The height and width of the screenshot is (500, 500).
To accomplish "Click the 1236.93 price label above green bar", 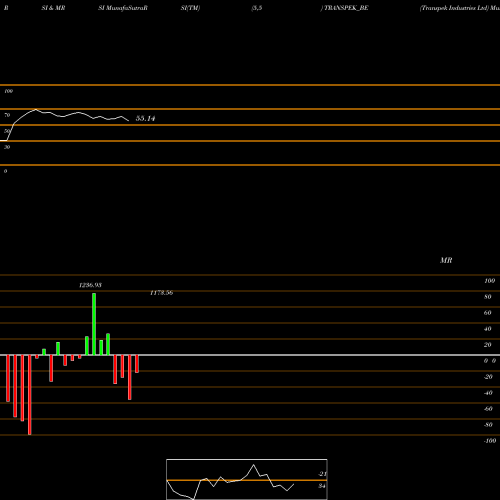I will 90,285.
